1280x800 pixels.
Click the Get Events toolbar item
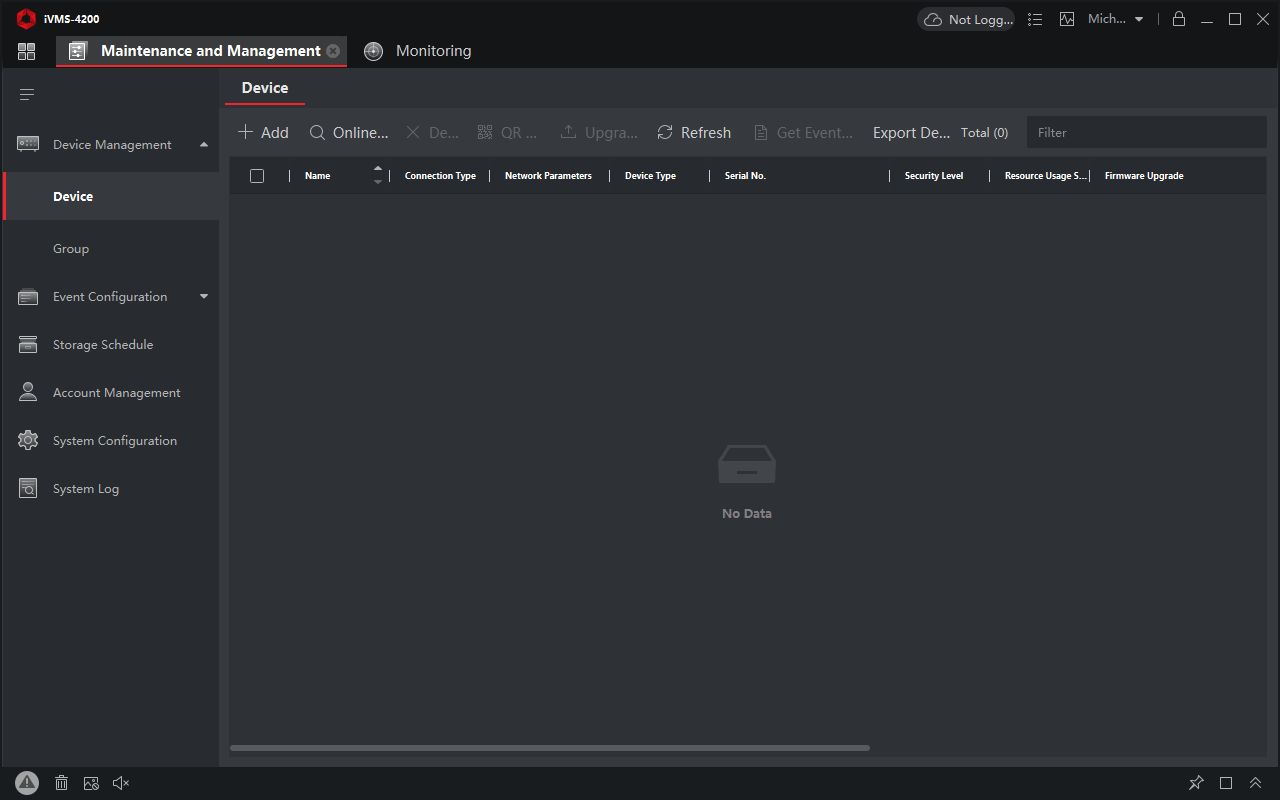(x=803, y=132)
